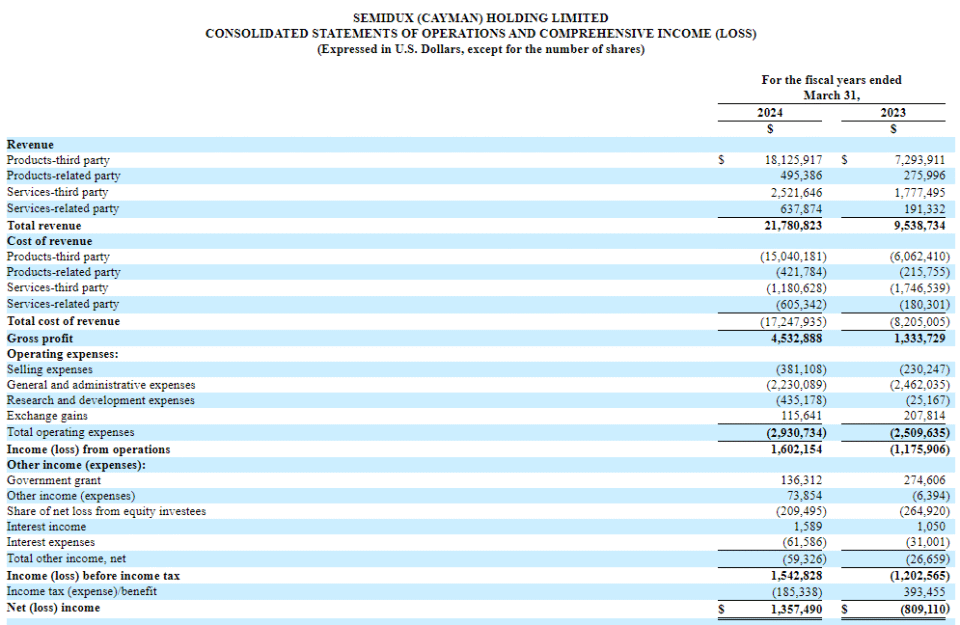
Task: Select the value 1,777,495
Action: tap(920, 193)
